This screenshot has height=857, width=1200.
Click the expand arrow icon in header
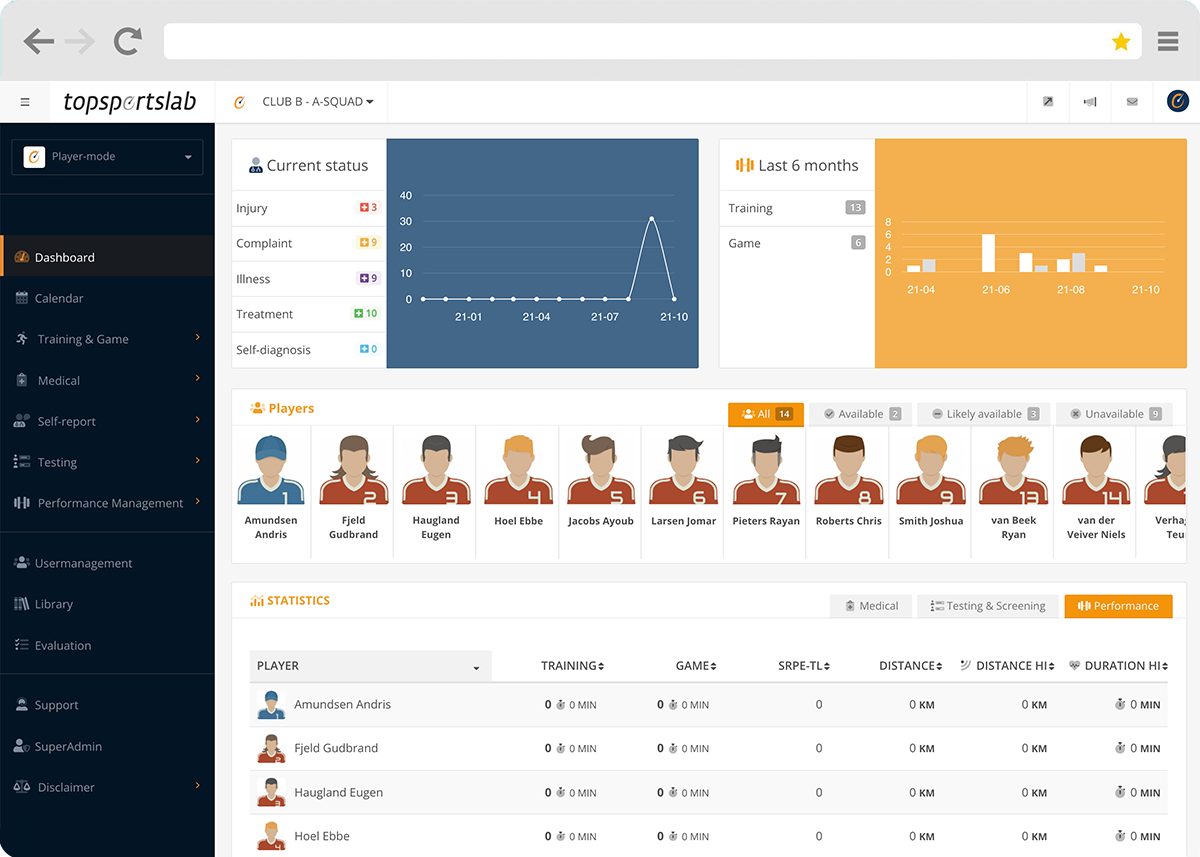pos(1047,102)
